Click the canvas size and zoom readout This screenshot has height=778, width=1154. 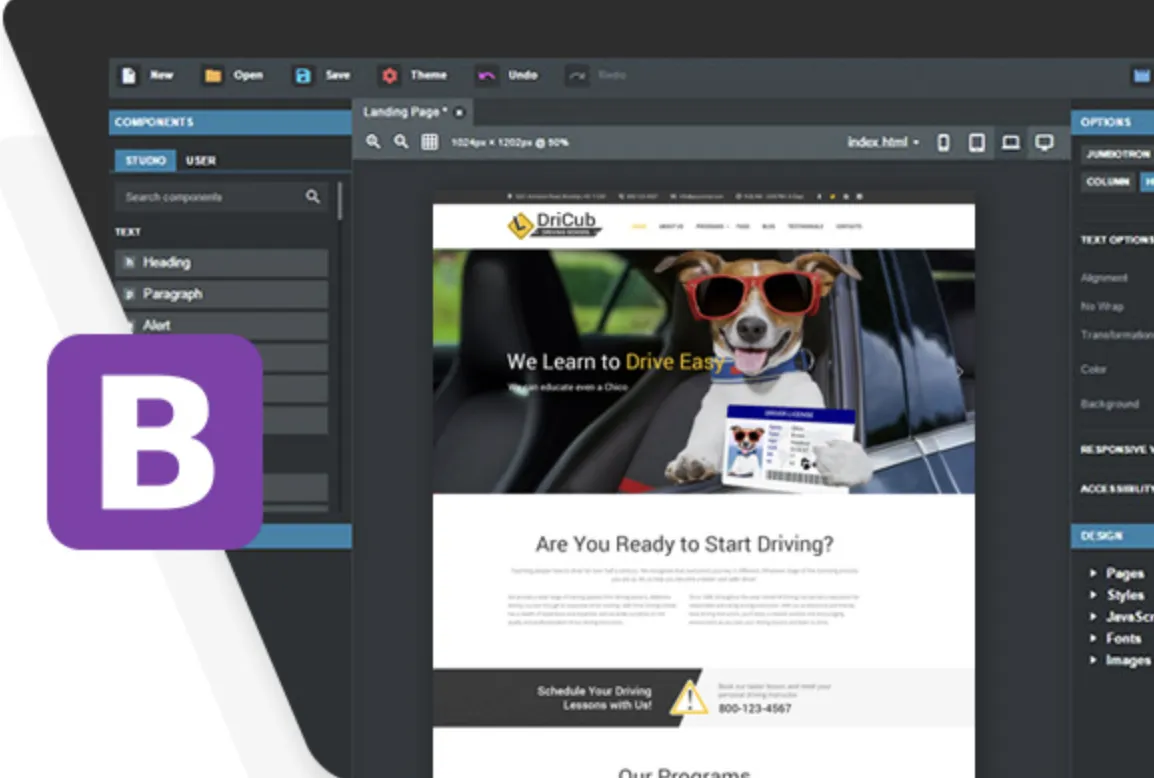509,142
